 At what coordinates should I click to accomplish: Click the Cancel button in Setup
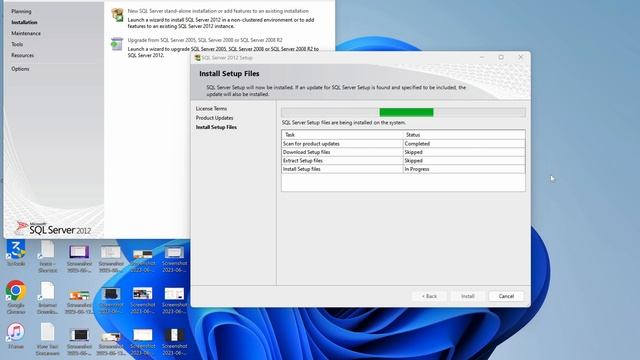(x=506, y=296)
